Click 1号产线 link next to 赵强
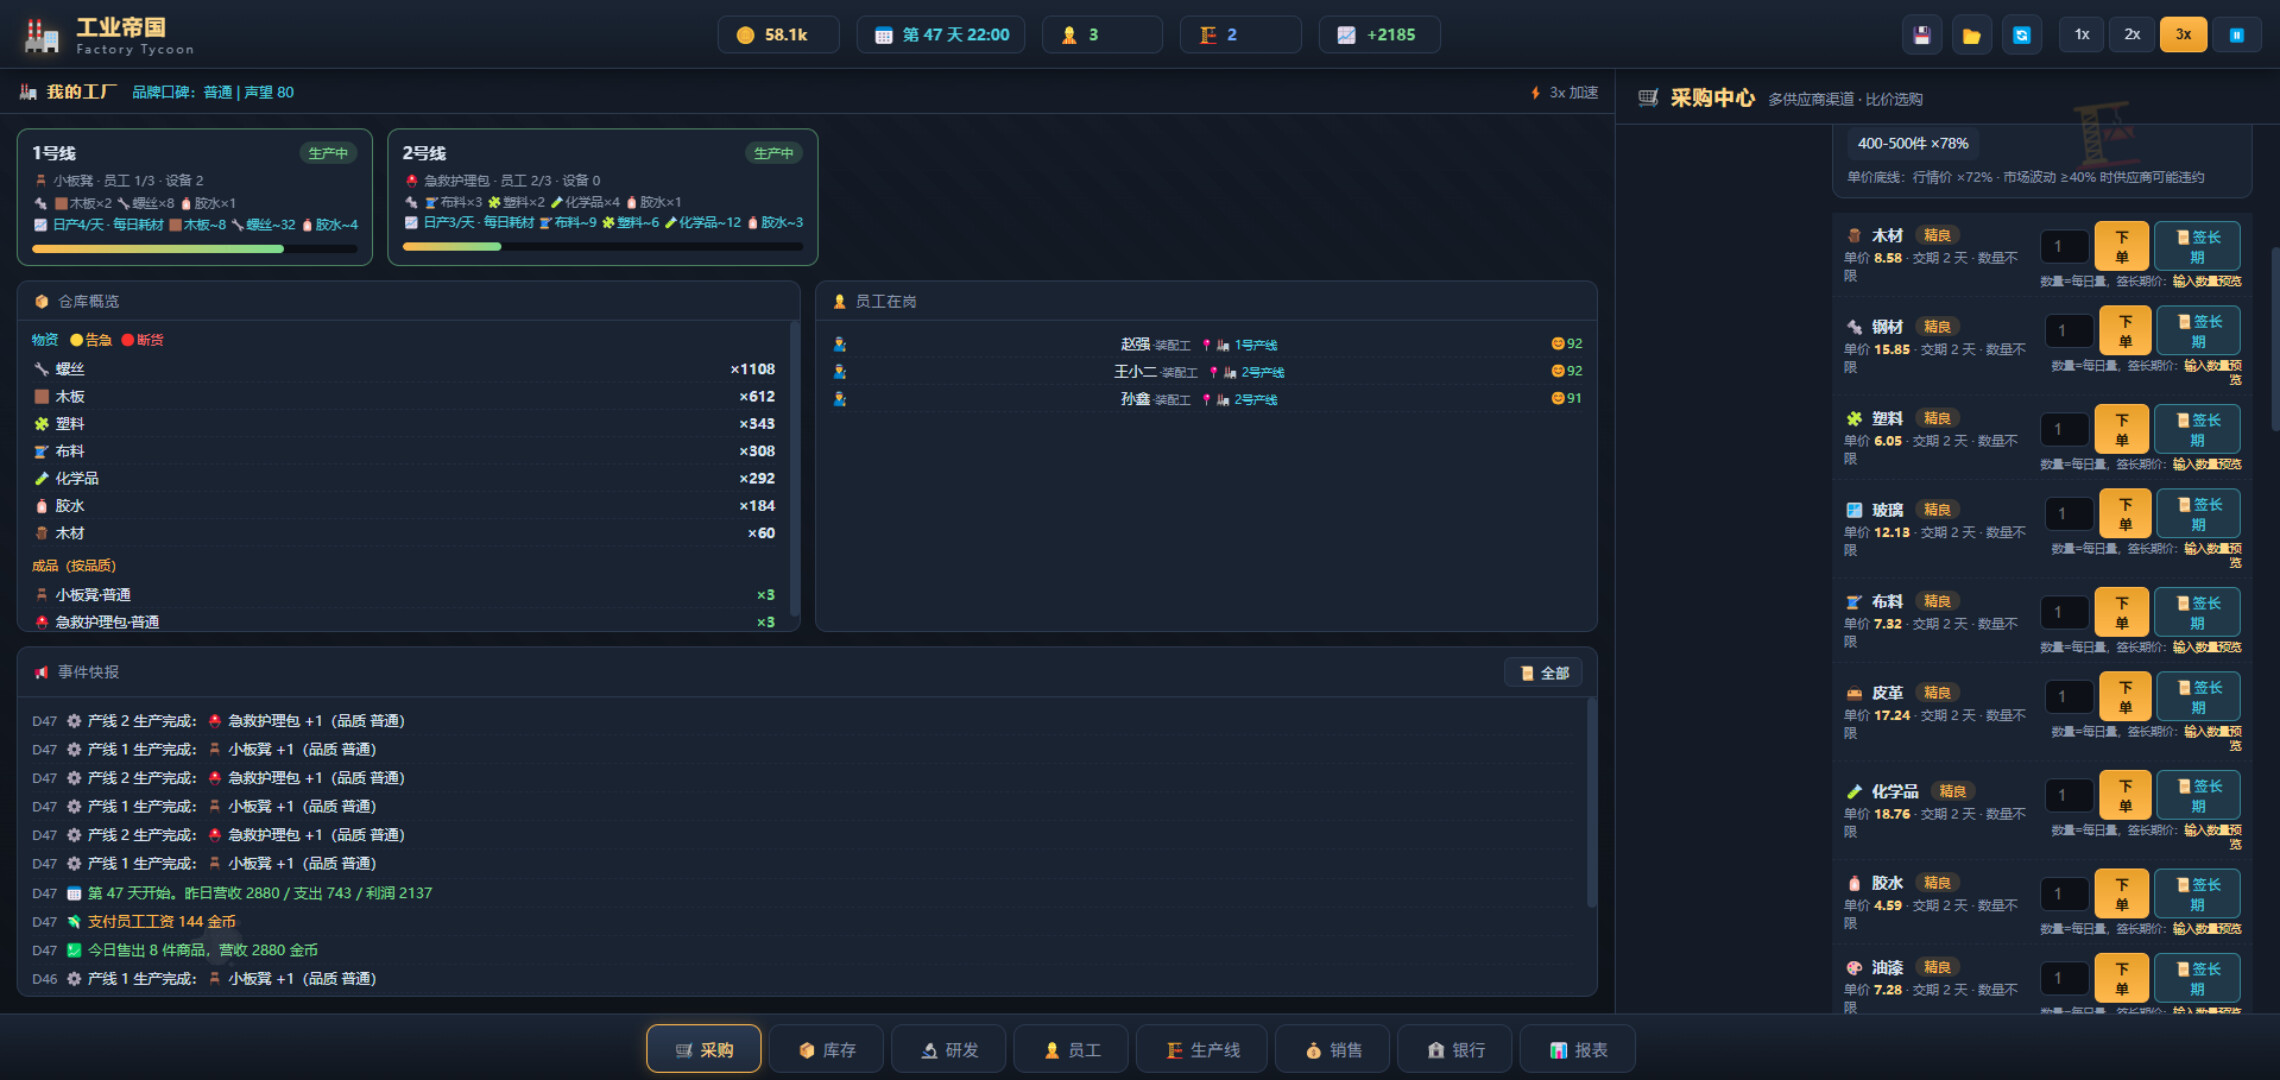 point(1255,344)
